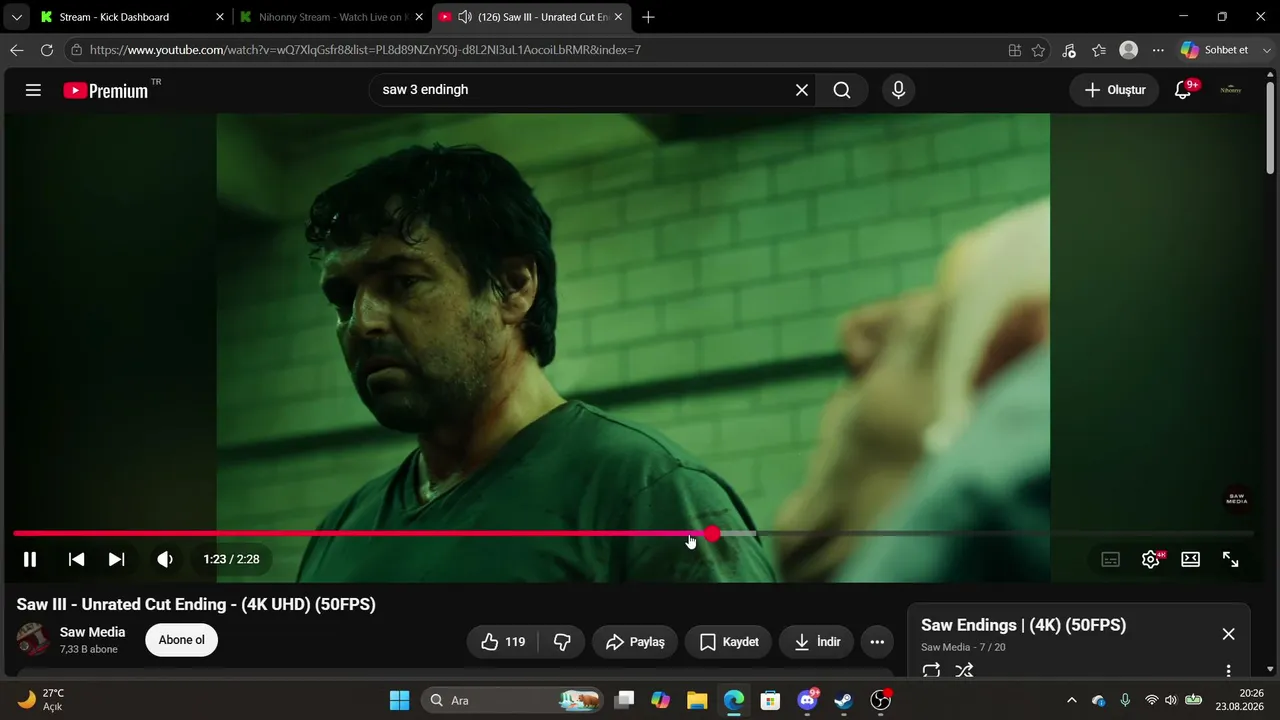Open the playlist panel three-dot options
The width and height of the screenshot is (1280, 720).
1229,671
